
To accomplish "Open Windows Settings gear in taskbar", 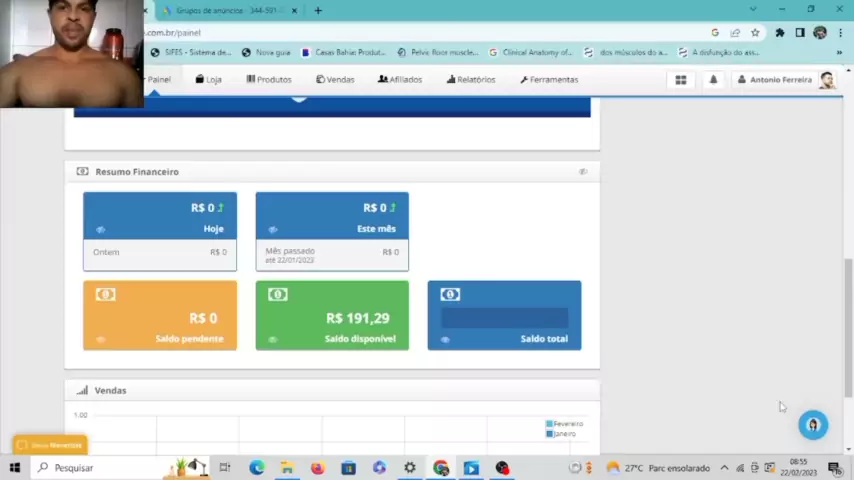I will [410, 468].
